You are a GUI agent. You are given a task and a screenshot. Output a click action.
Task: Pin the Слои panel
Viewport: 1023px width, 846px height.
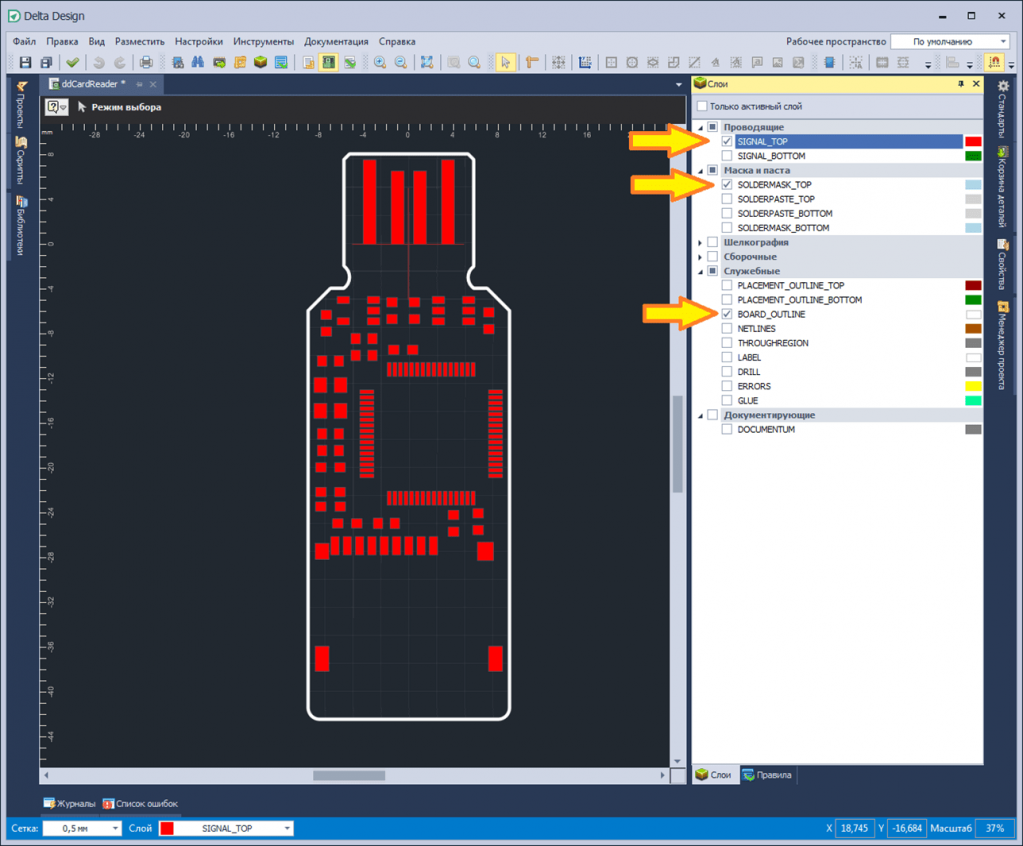point(960,84)
